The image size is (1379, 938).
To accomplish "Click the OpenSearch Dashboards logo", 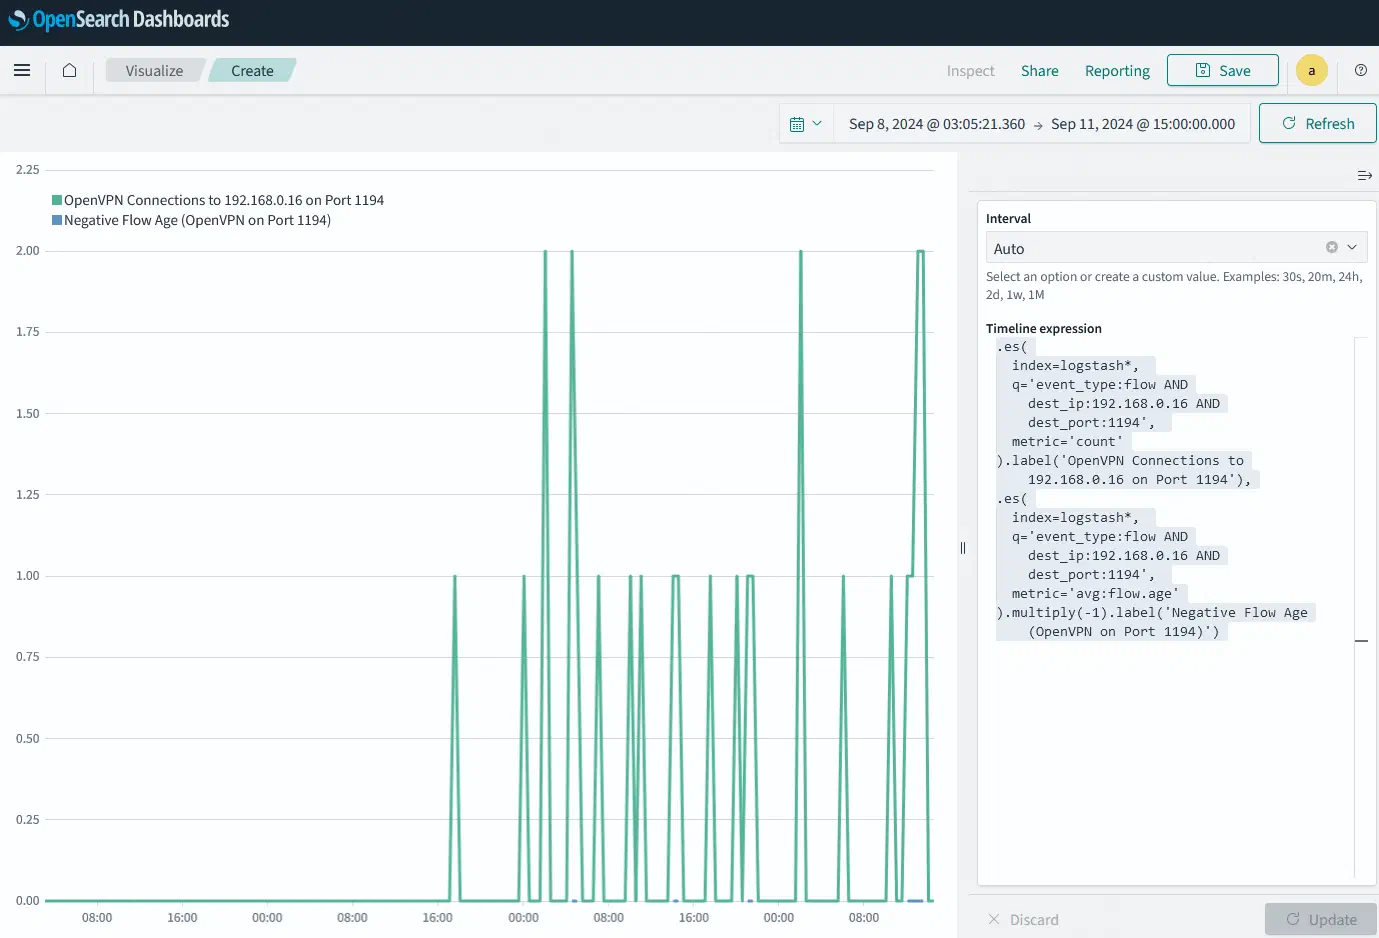I will pos(119,20).
